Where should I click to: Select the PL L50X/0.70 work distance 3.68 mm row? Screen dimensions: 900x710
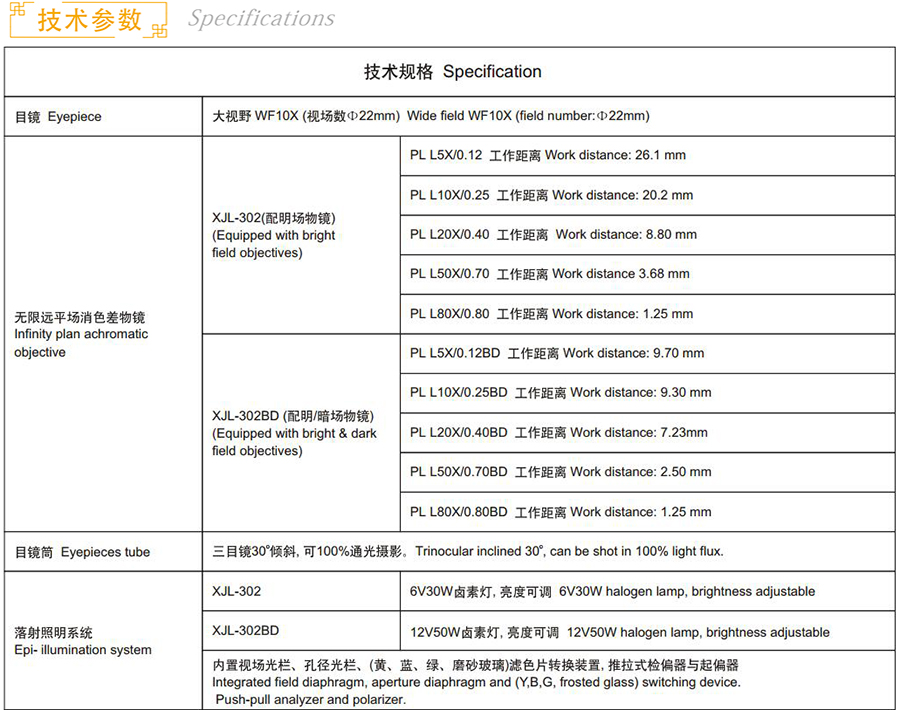[549, 273]
